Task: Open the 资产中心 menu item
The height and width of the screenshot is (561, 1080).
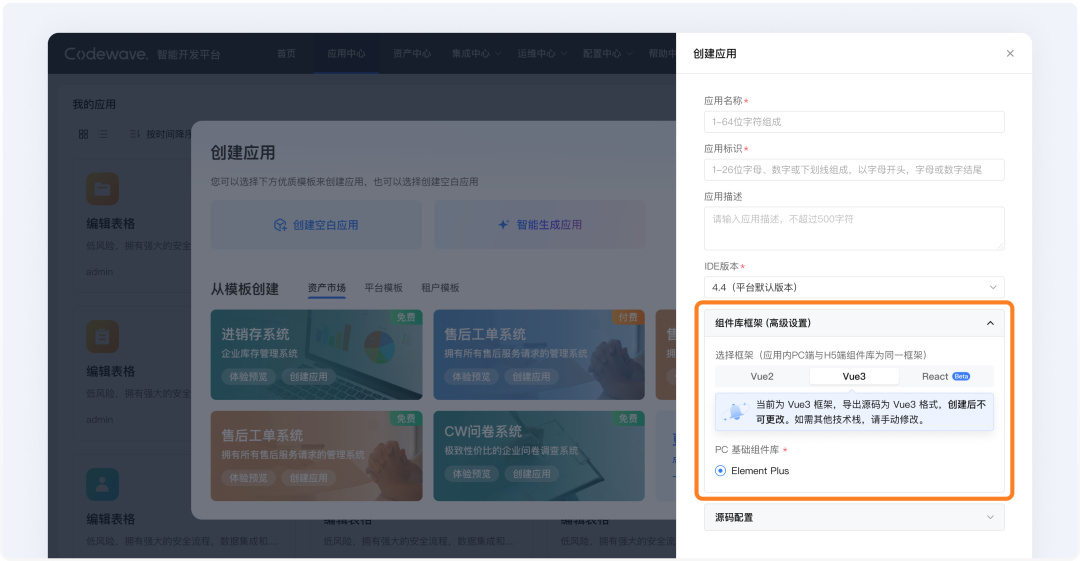Action: point(412,53)
